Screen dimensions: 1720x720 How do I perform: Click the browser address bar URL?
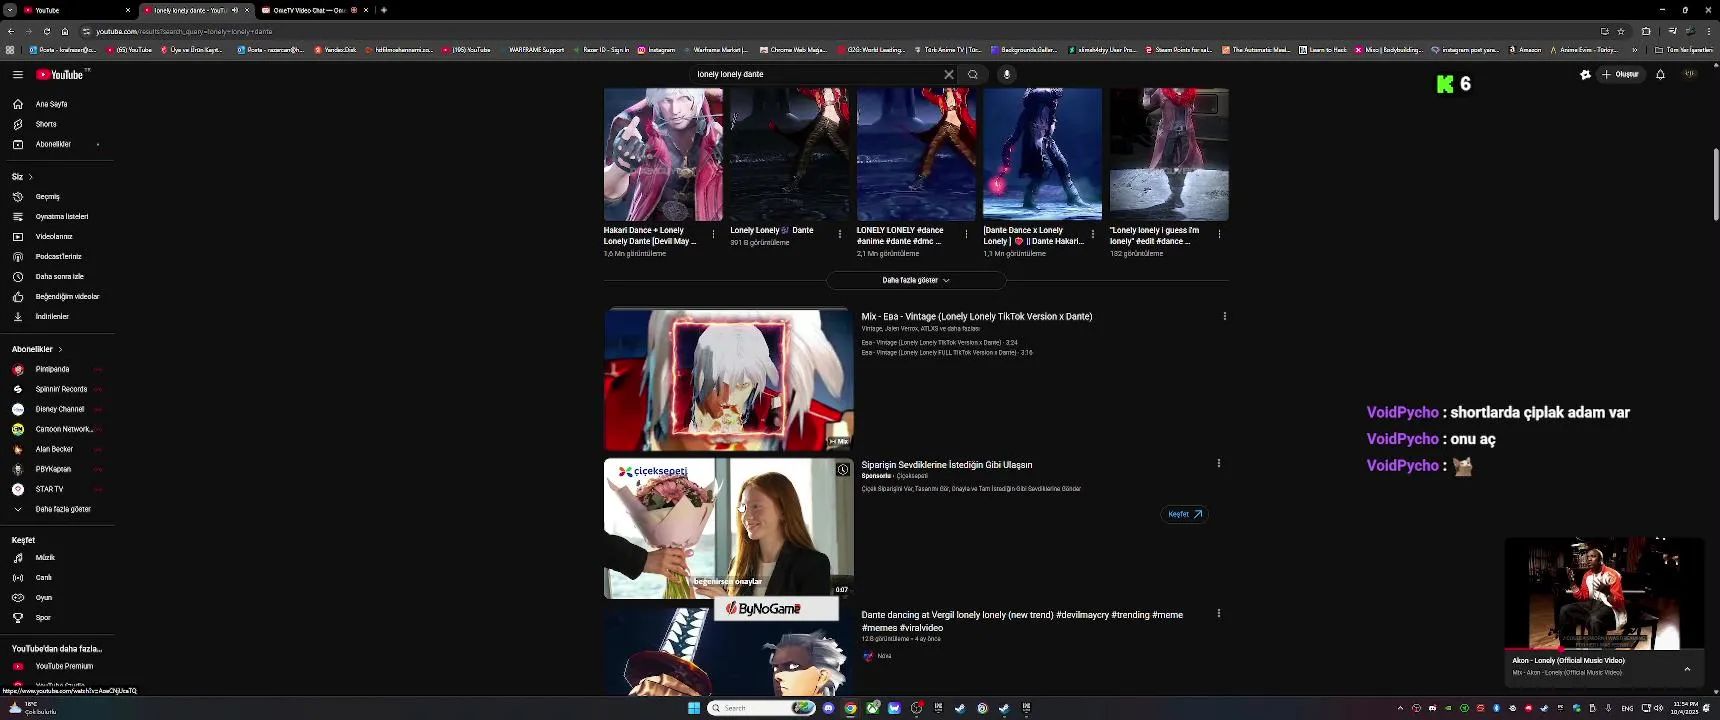[x=185, y=31]
